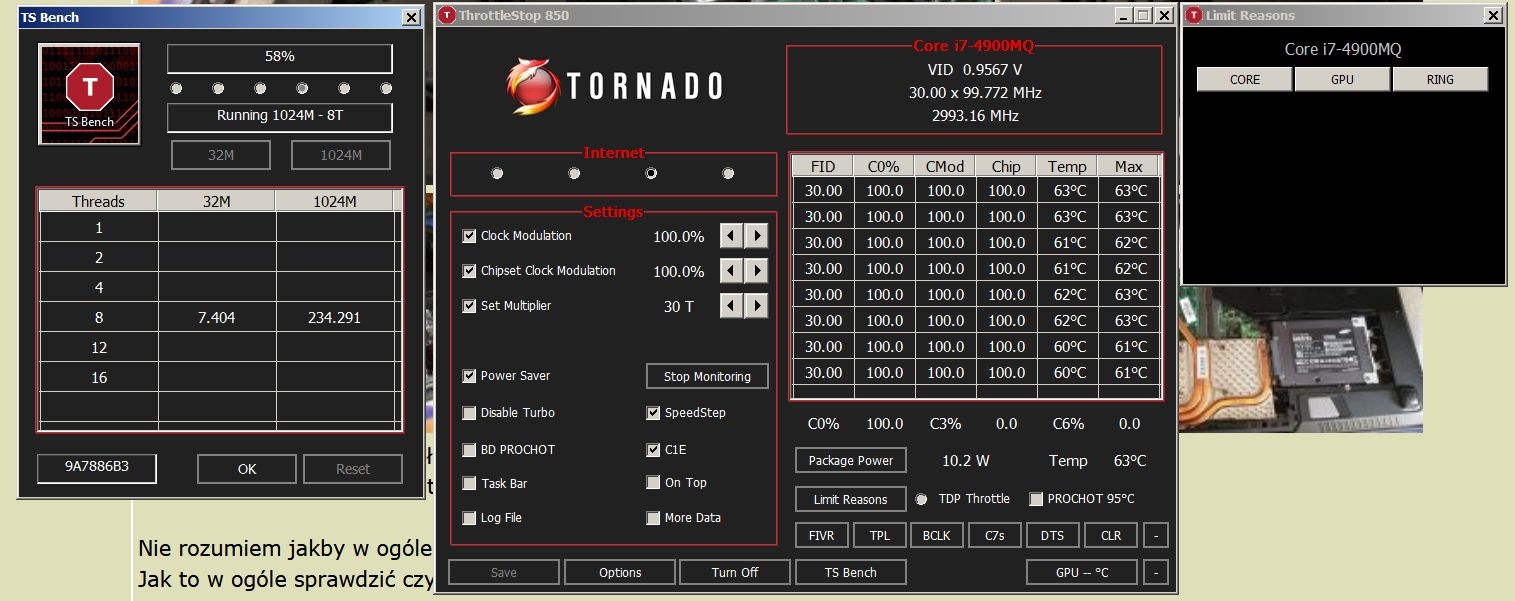Raise Set Multiplier with right arrow

(757, 306)
